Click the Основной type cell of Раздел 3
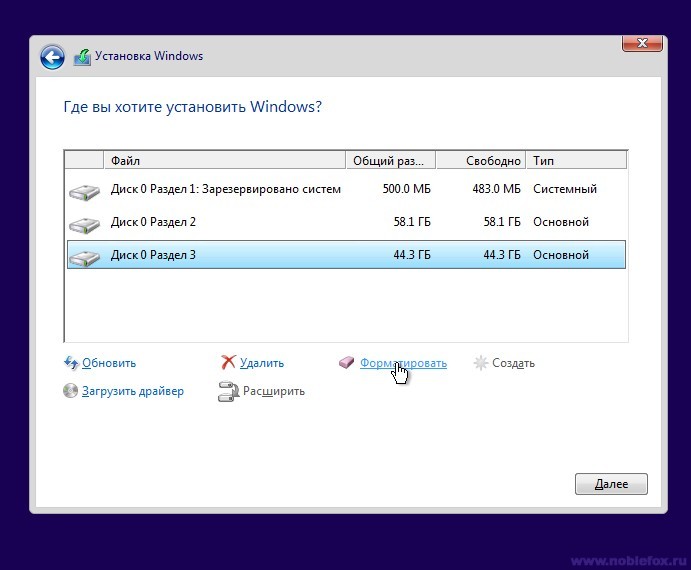This screenshot has width=691, height=570. [561, 255]
